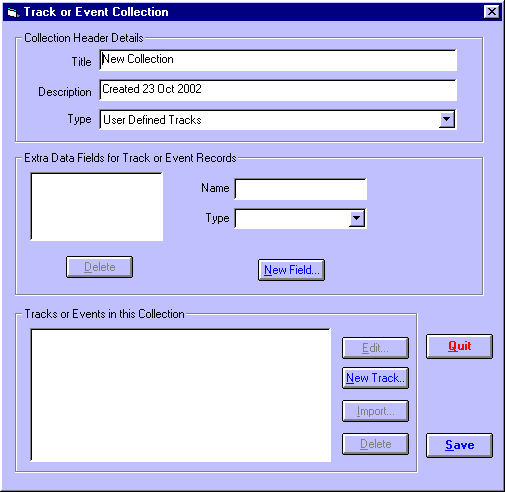This screenshot has width=505, height=492.
Task: Click the Extra Data Fields group label
Action: pos(130,158)
